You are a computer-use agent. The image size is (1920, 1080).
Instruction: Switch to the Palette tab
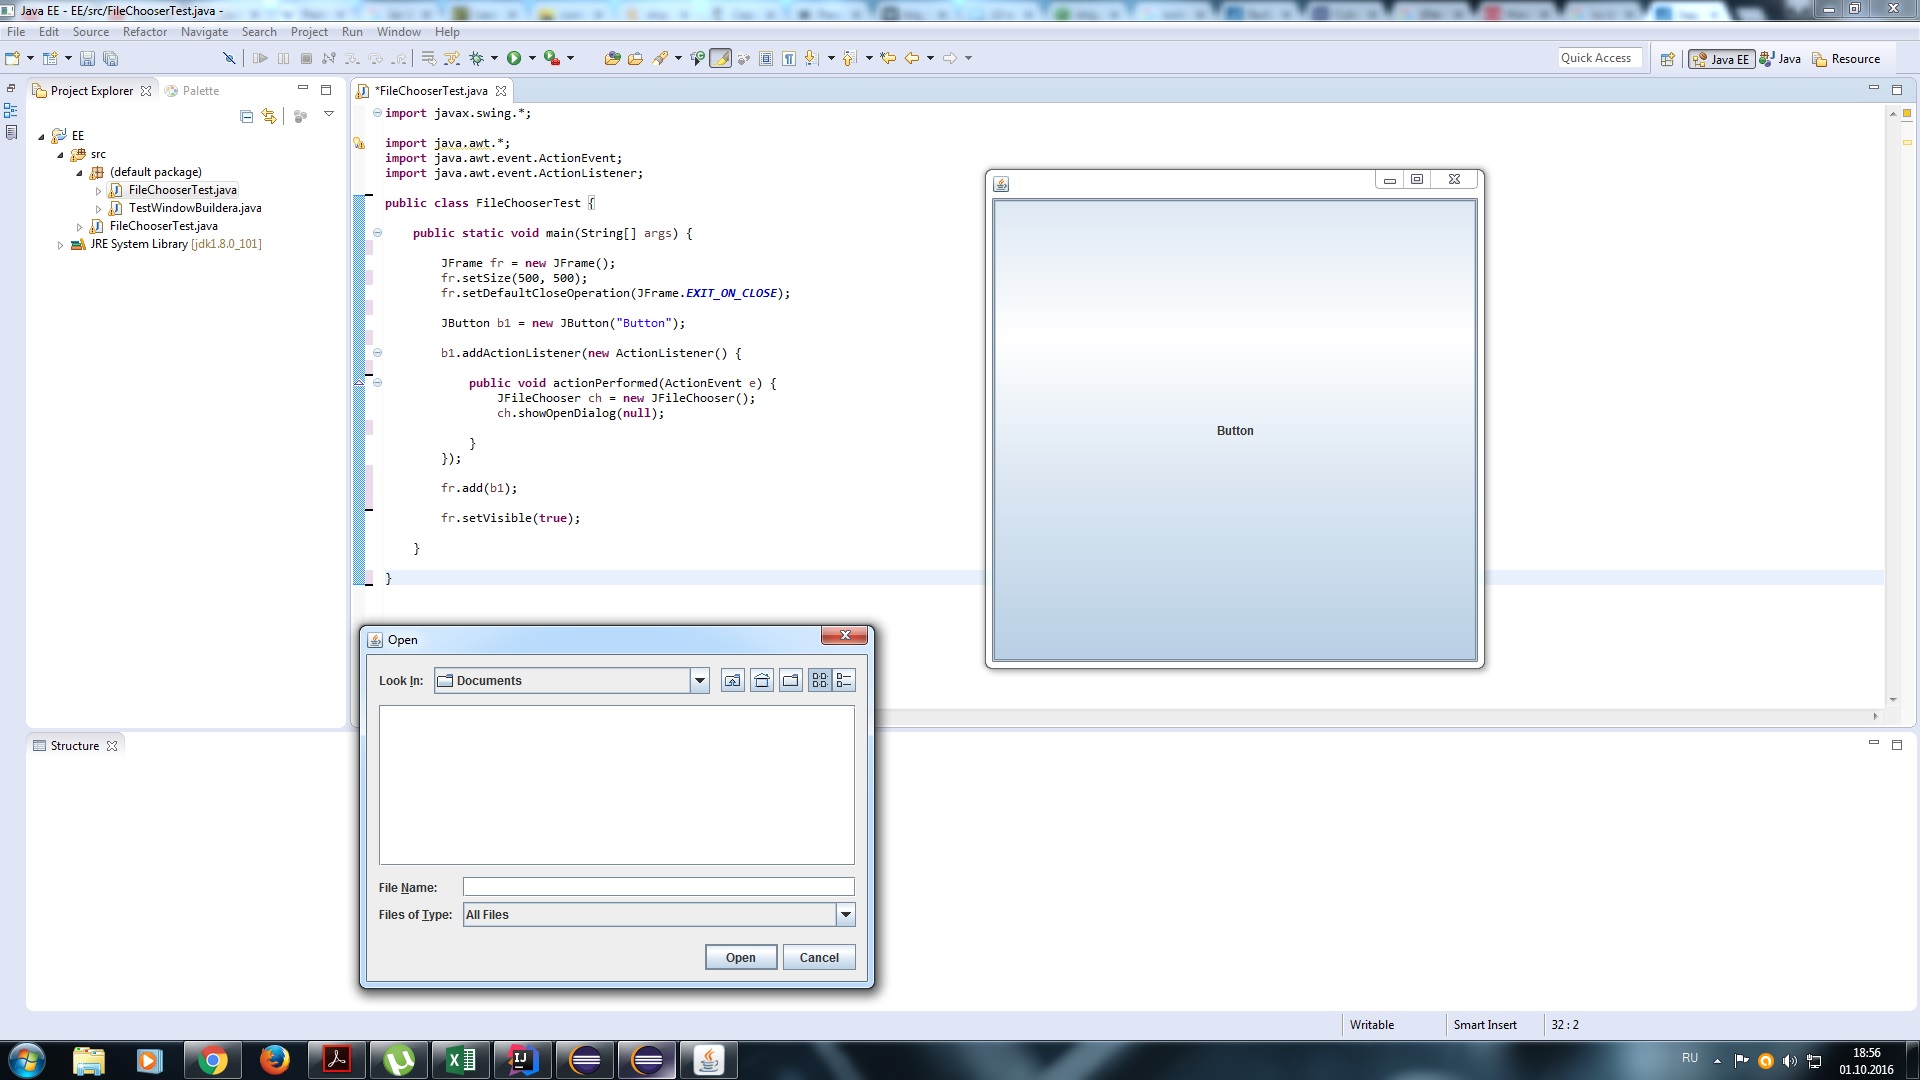point(192,91)
